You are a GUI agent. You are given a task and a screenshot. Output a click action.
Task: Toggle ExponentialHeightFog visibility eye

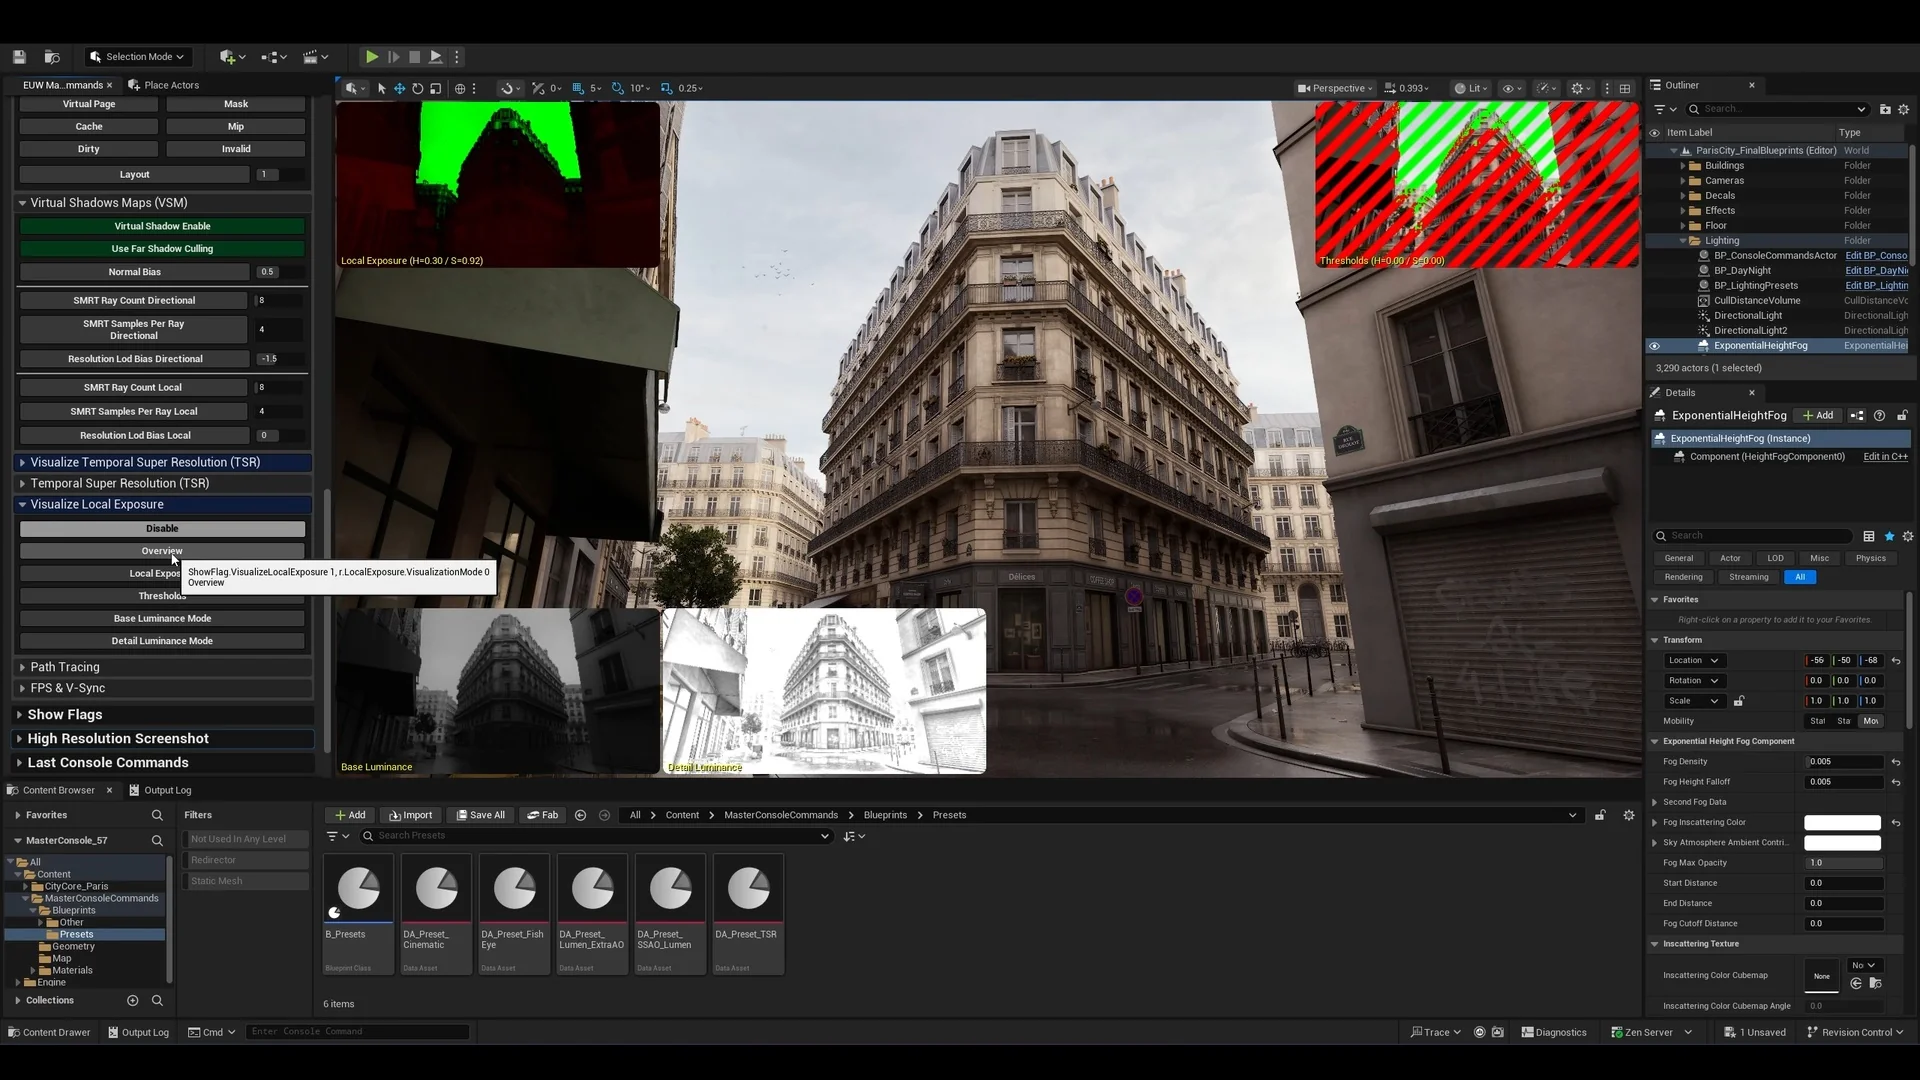pyautogui.click(x=1654, y=346)
